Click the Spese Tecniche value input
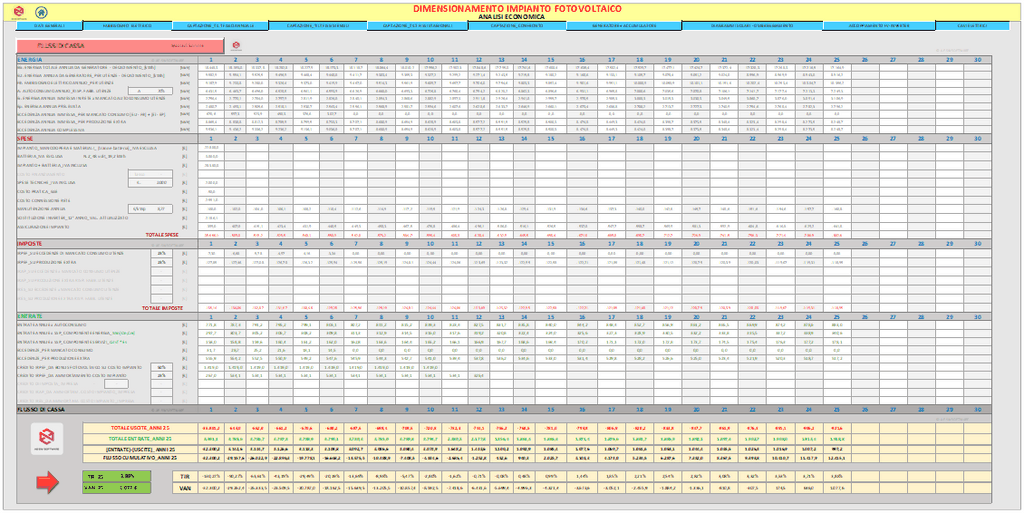Image resolution: width=1024 pixels, height=513 pixels. pyautogui.click(x=160, y=183)
